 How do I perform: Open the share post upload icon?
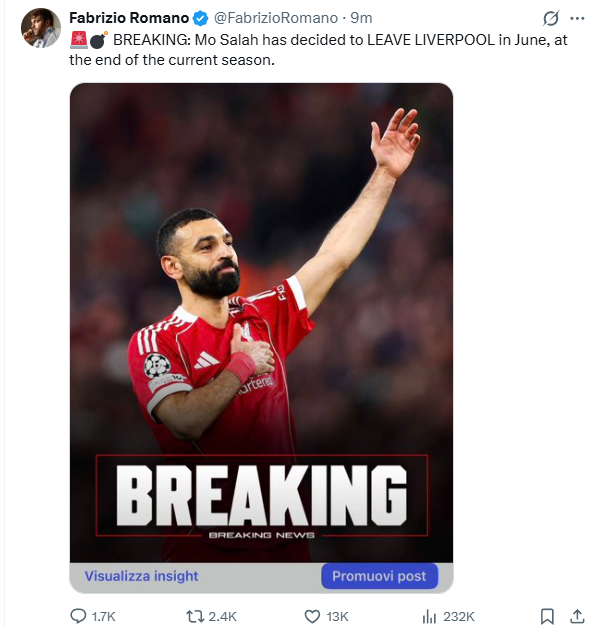(x=577, y=616)
